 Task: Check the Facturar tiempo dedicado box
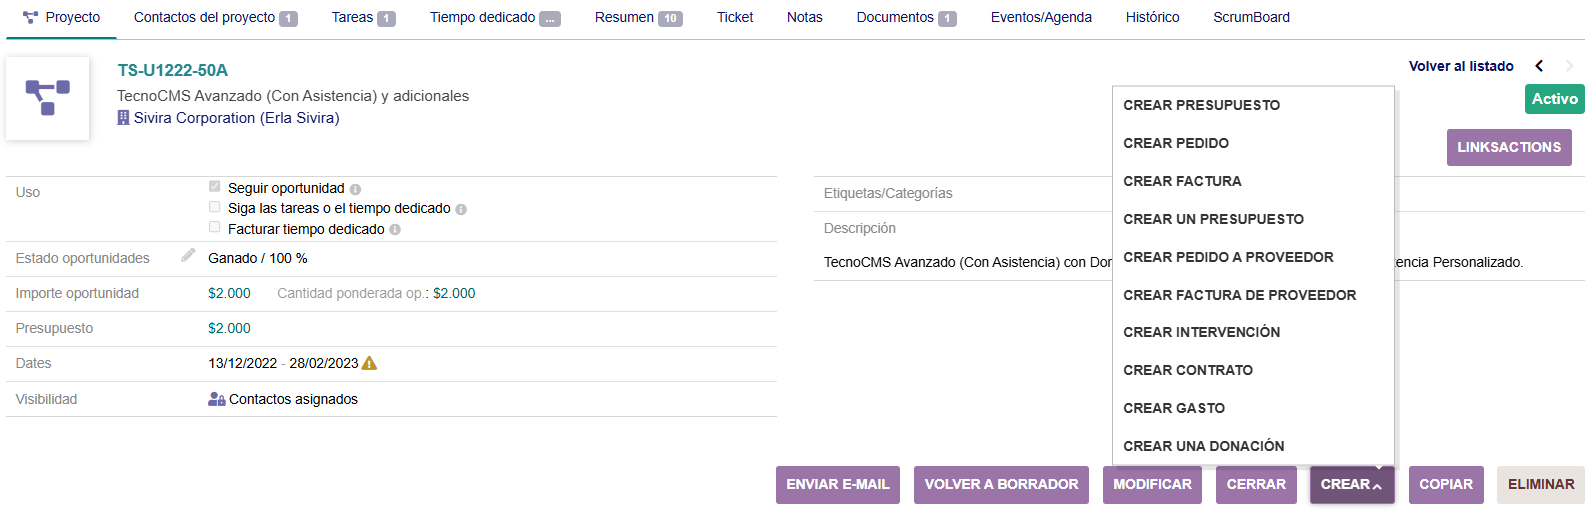pyautogui.click(x=214, y=228)
